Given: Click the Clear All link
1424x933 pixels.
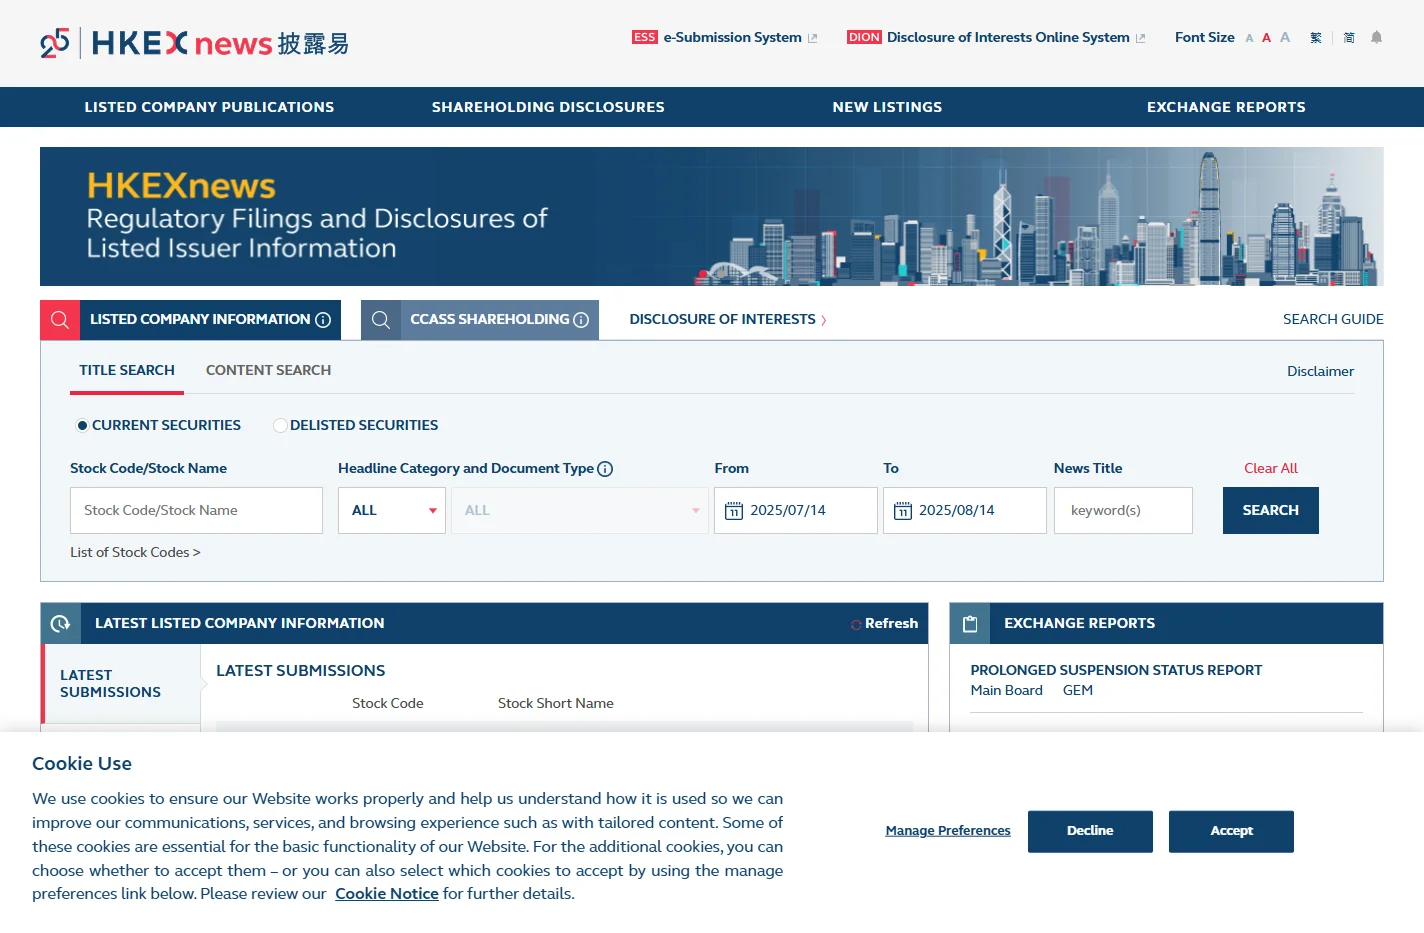Looking at the screenshot, I should click(x=1271, y=468).
